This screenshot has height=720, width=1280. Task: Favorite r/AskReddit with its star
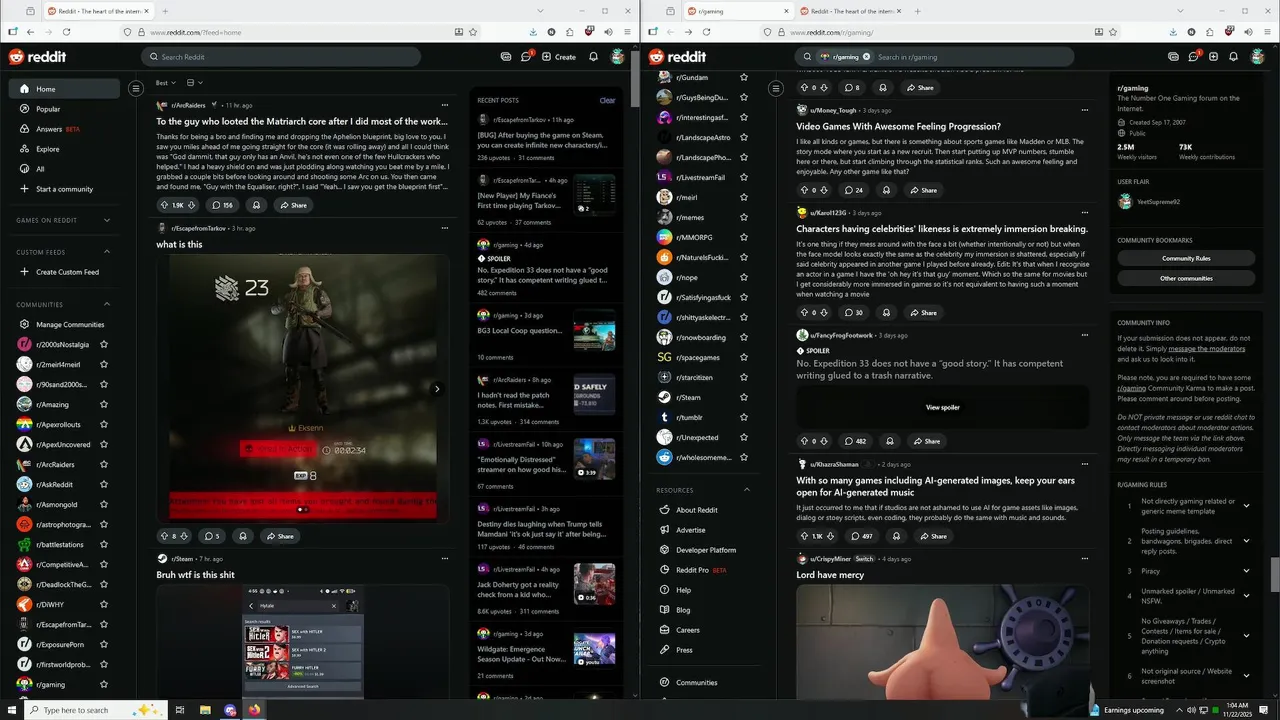tap(104, 485)
